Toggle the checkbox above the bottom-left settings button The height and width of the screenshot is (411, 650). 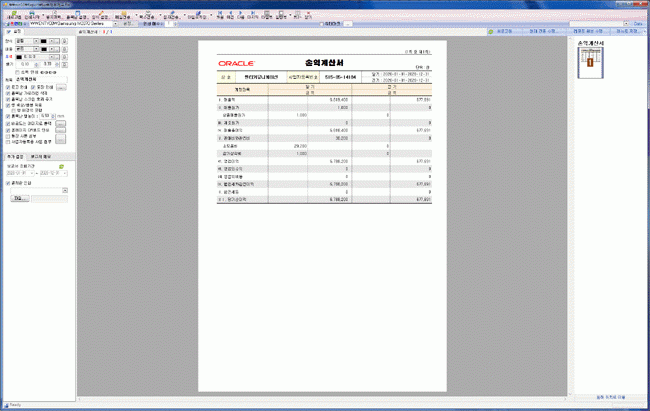tap(9, 183)
